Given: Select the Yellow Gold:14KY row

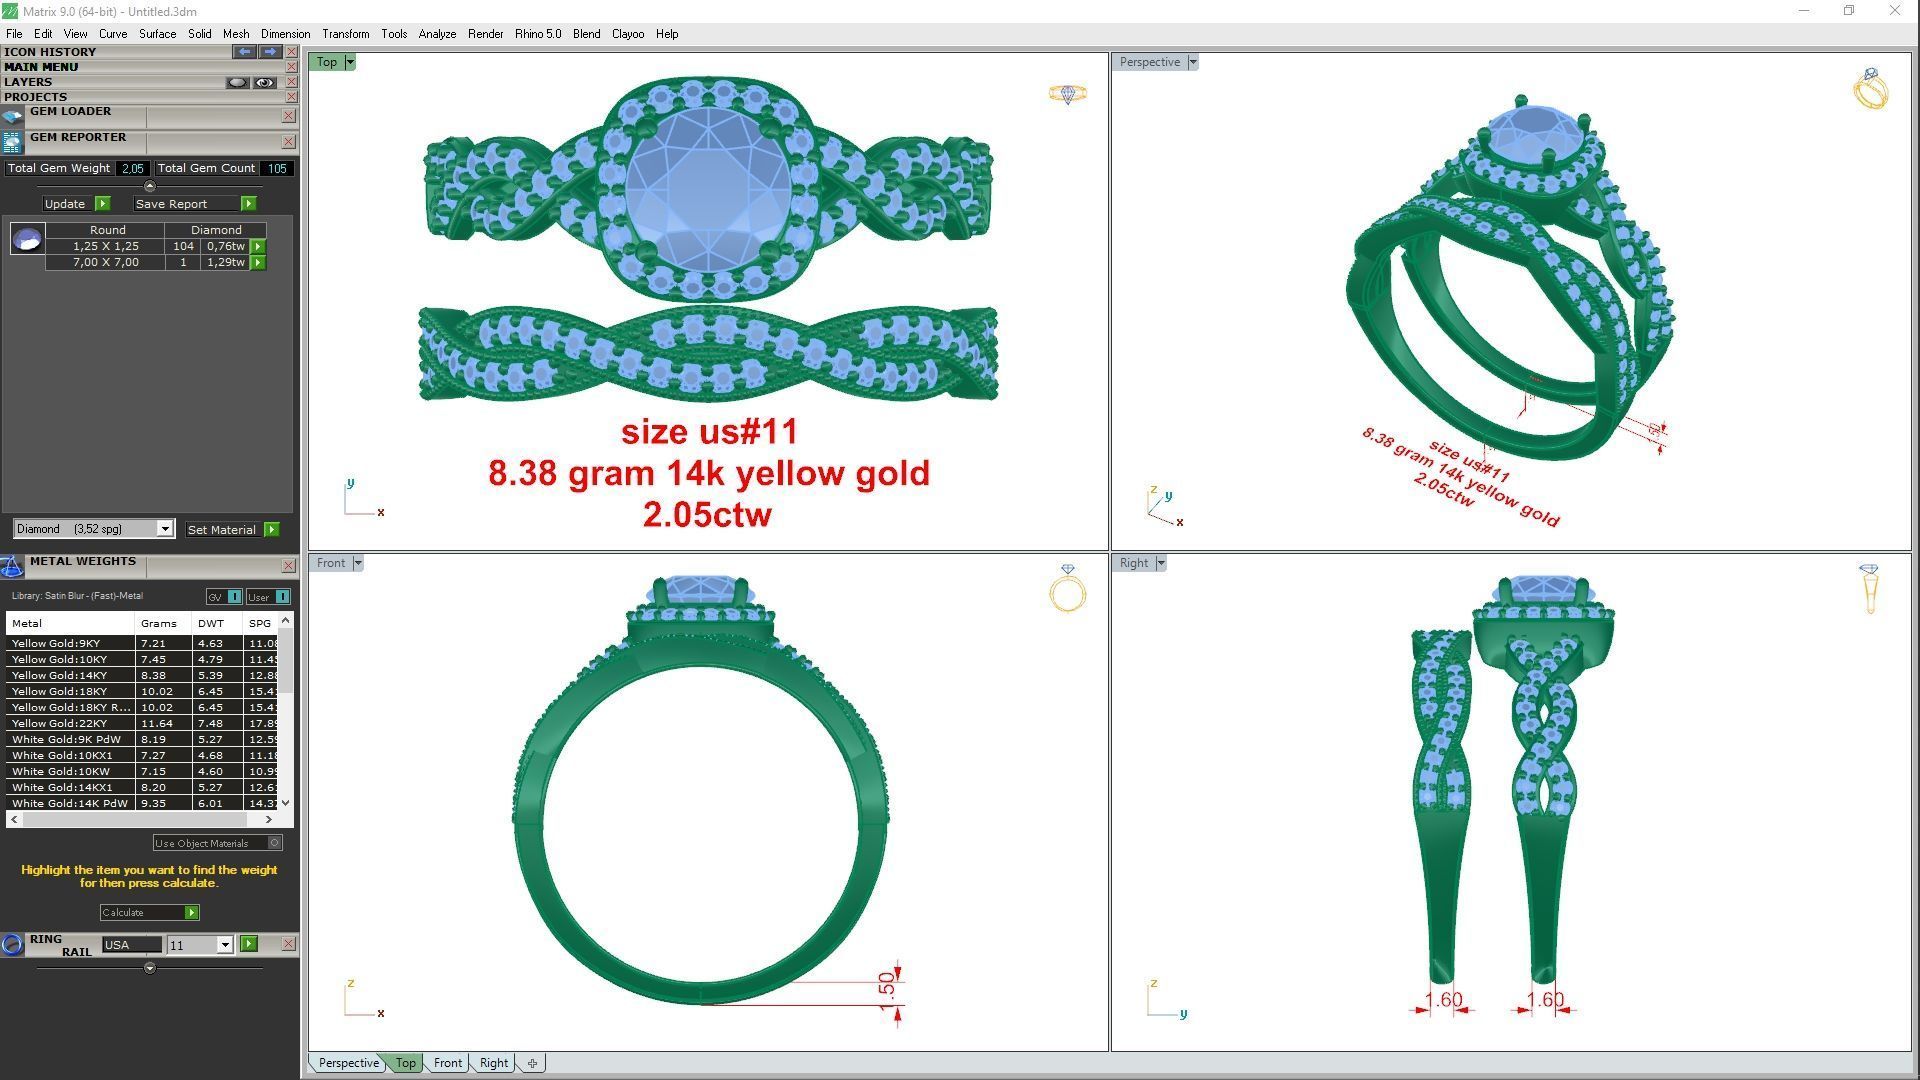Looking at the screenshot, I should pyautogui.click(x=143, y=675).
